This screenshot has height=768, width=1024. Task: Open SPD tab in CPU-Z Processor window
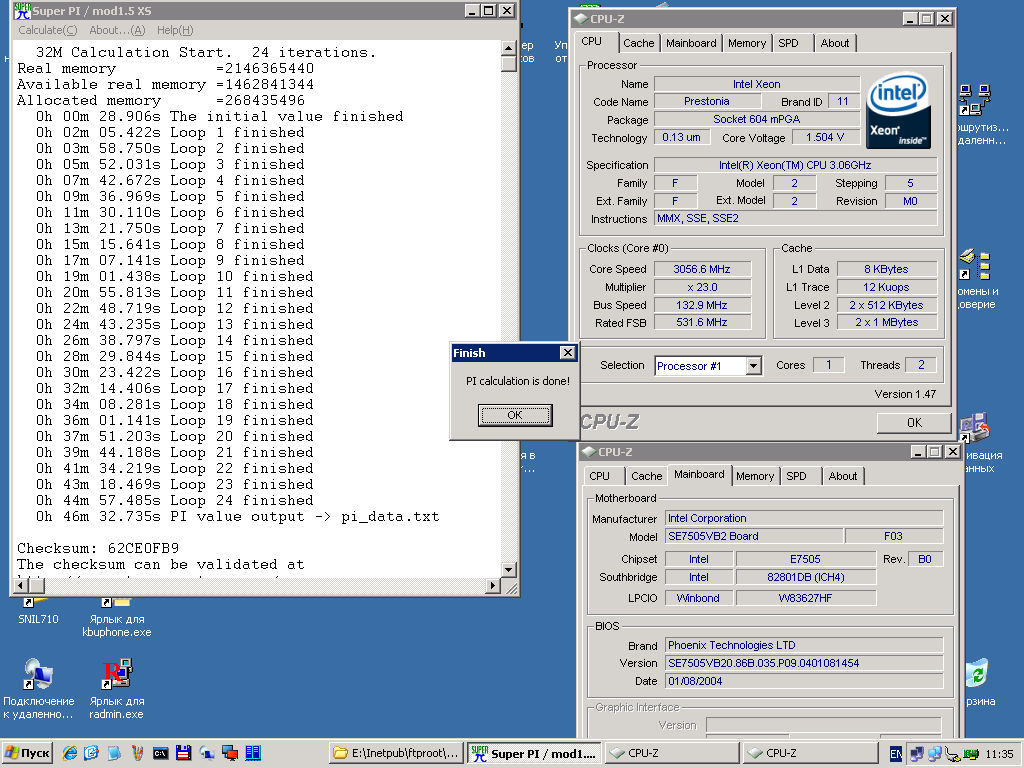click(789, 43)
